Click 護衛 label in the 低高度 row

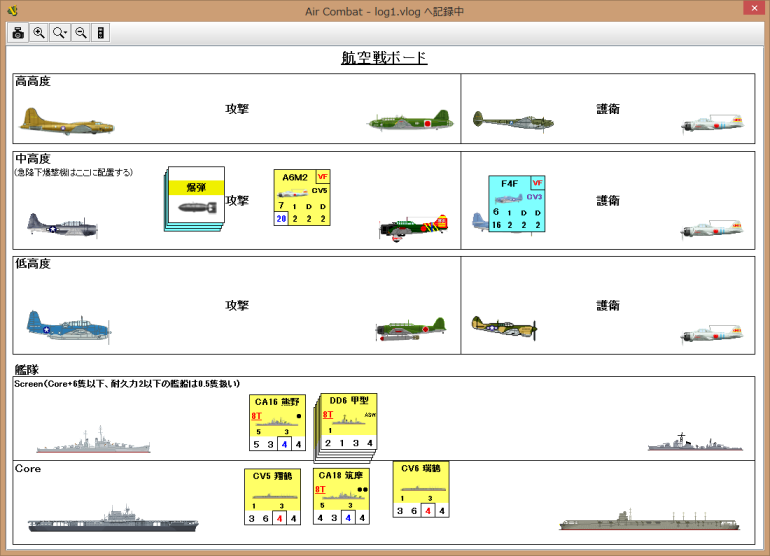[x=608, y=306]
